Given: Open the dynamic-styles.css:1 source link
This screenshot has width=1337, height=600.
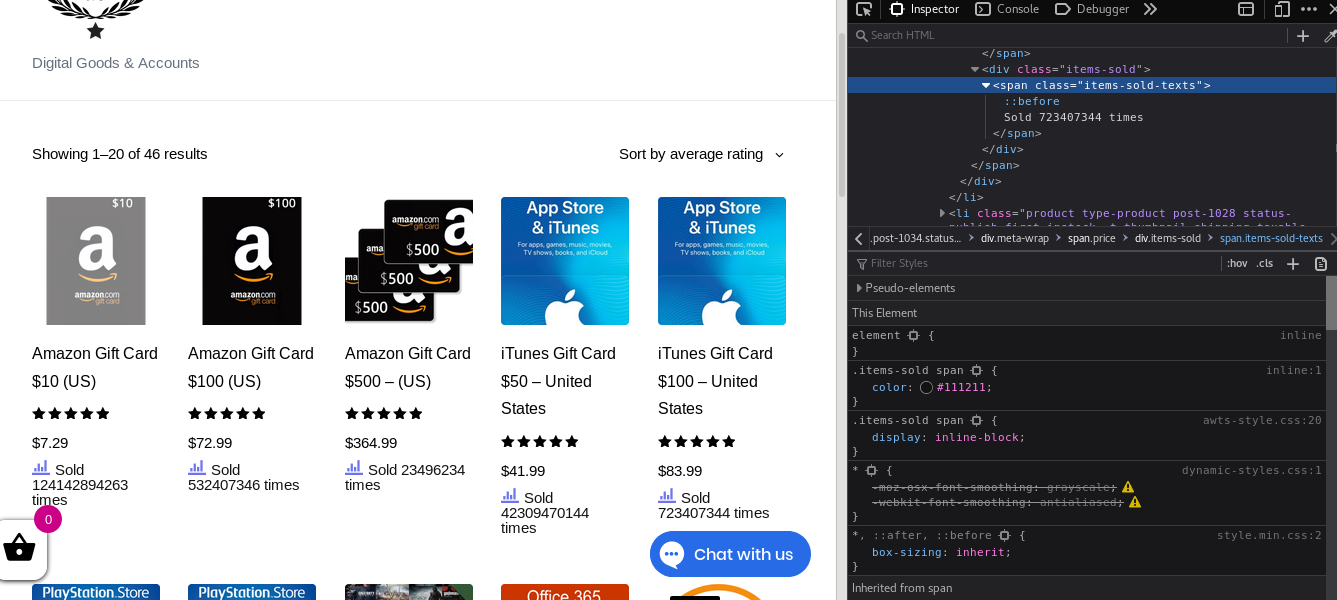Looking at the screenshot, I should (1252, 470).
